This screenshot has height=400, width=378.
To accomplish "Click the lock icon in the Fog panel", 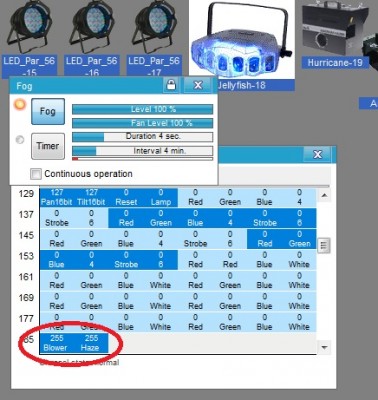I will coord(171,85).
